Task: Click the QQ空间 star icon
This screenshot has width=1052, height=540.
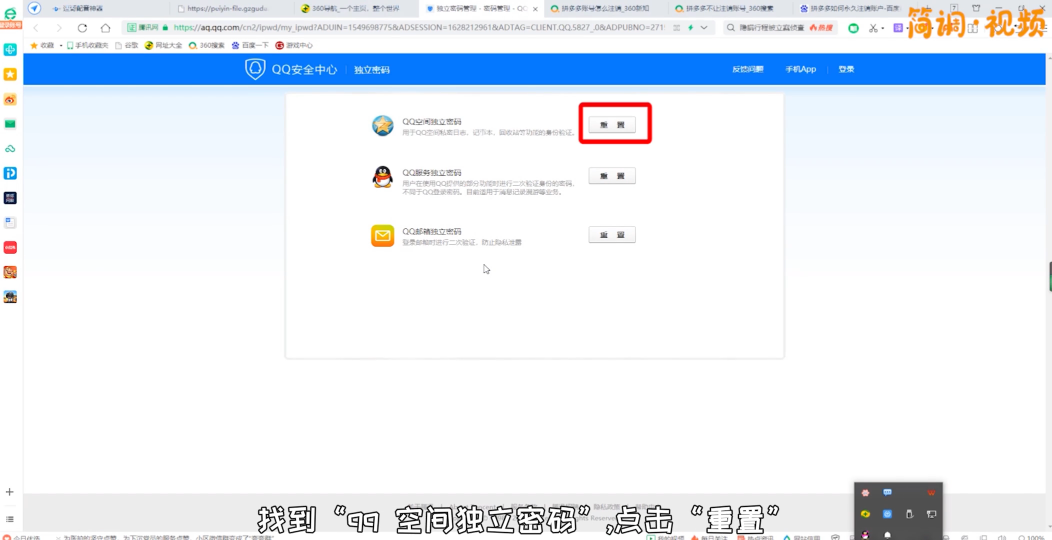Action: [383, 125]
